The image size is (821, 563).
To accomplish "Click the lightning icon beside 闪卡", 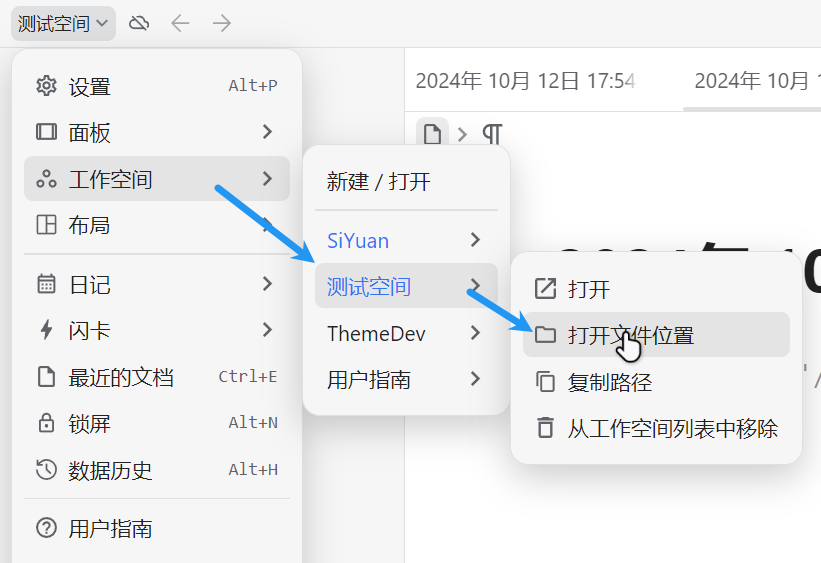I will tap(46, 330).
